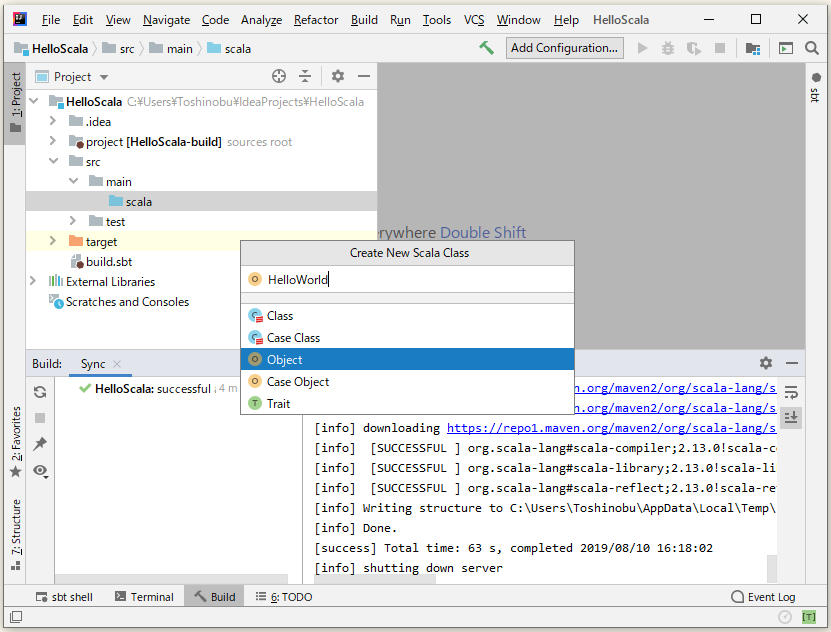The image size is (831, 632).
Task: Click the 1: Project side tab
Action: (15, 102)
